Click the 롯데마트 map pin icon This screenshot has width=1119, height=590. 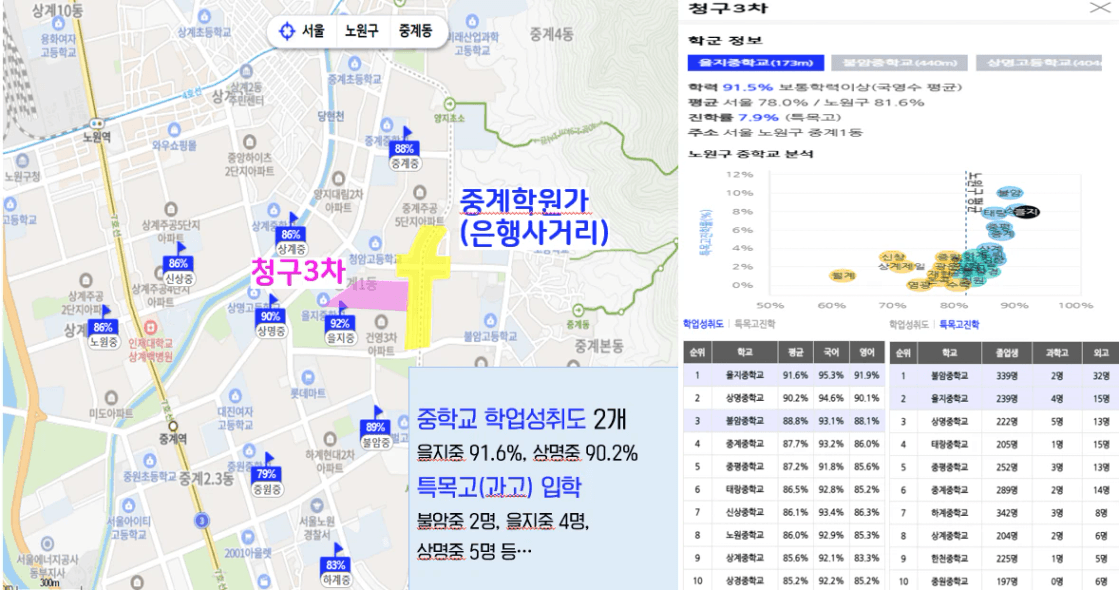click(308, 377)
